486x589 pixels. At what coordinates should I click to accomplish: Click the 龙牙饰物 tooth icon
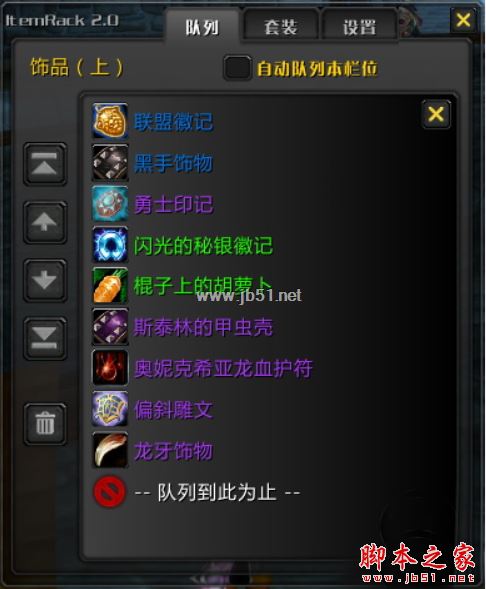(110, 450)
